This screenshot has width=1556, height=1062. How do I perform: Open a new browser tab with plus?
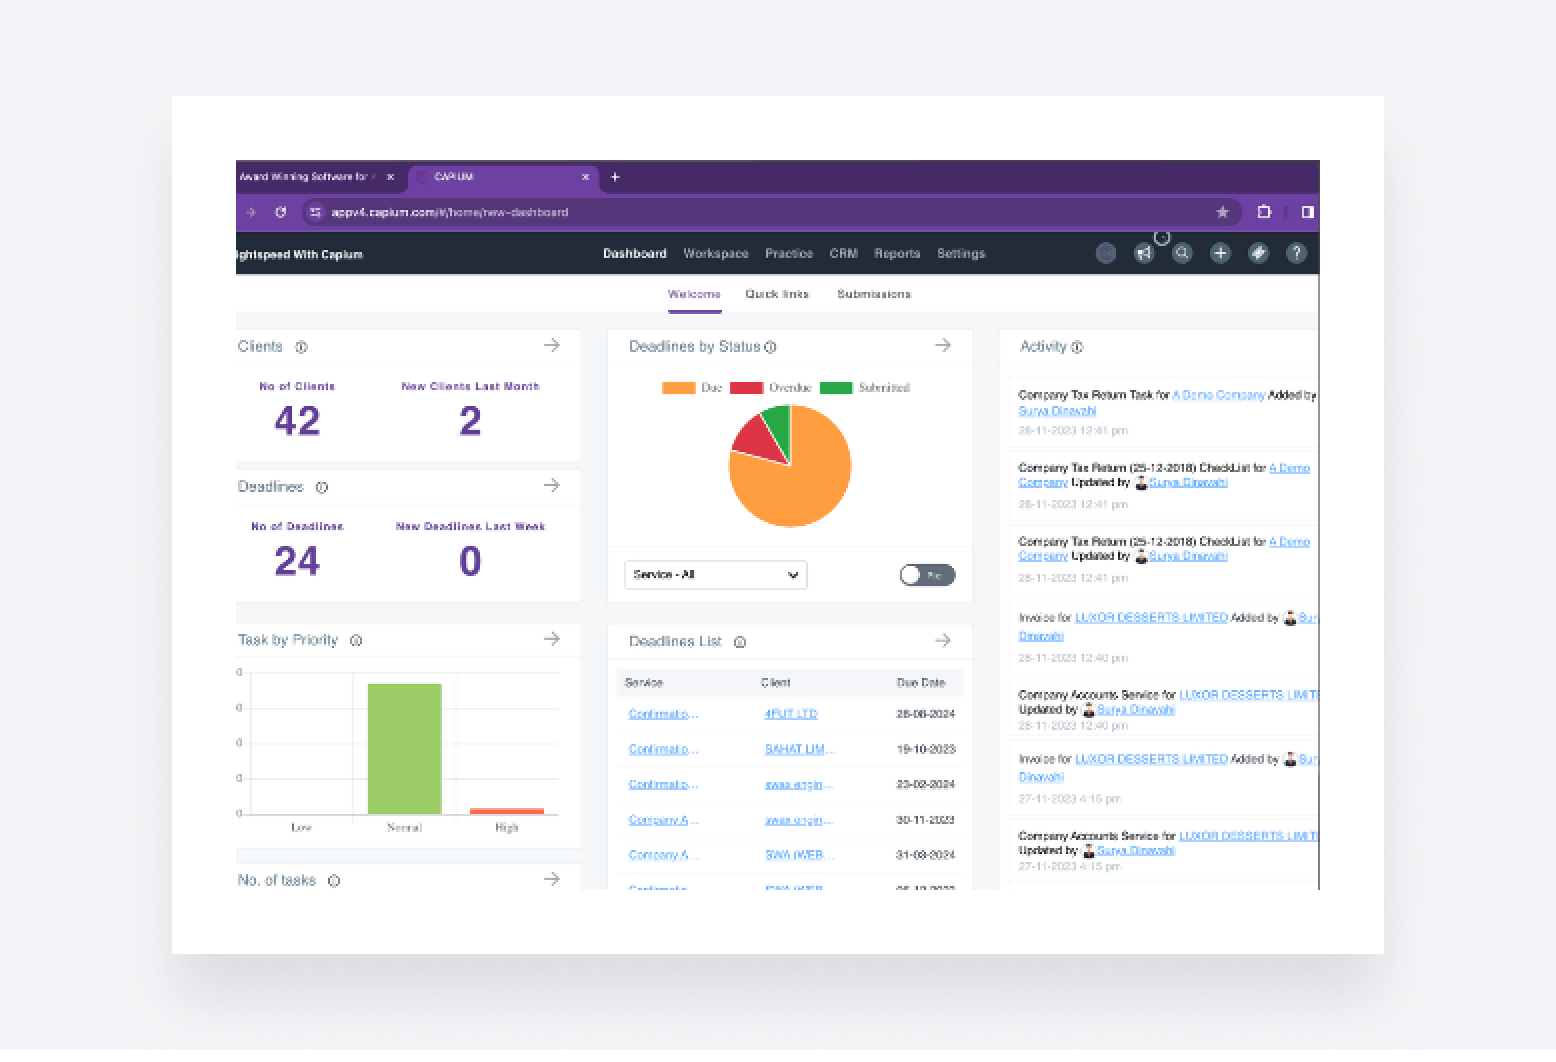[x=615, y=177]
